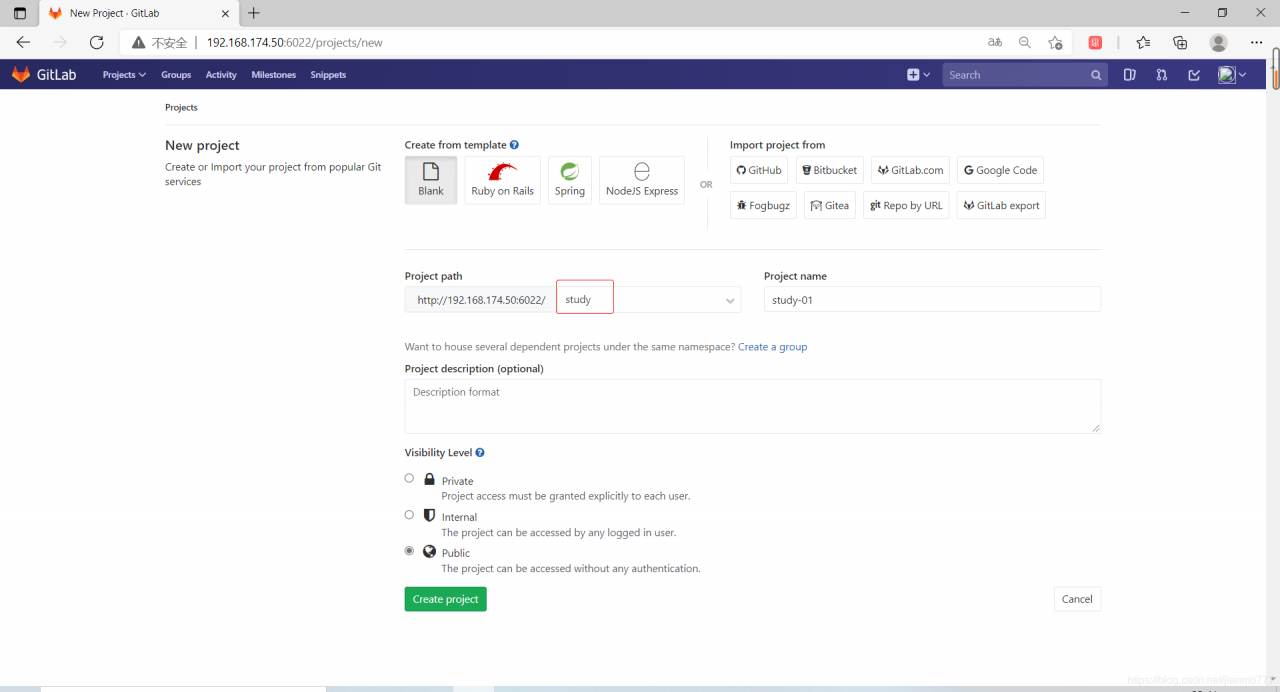Select Public visibility radio button
1280x692 pixels.
(409, 551)
